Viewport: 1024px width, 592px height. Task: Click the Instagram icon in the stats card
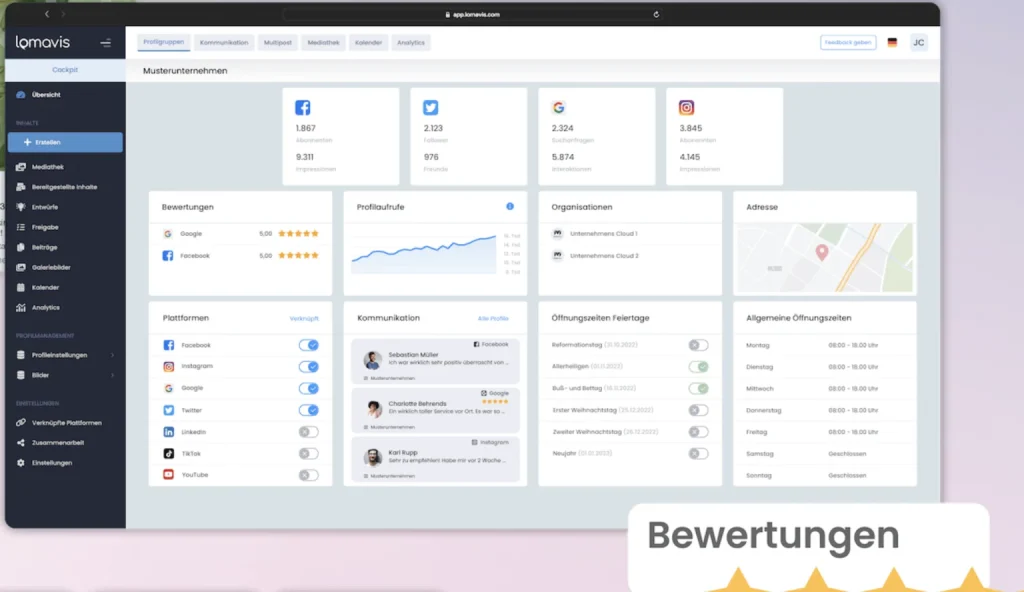(x=687, y=108)
